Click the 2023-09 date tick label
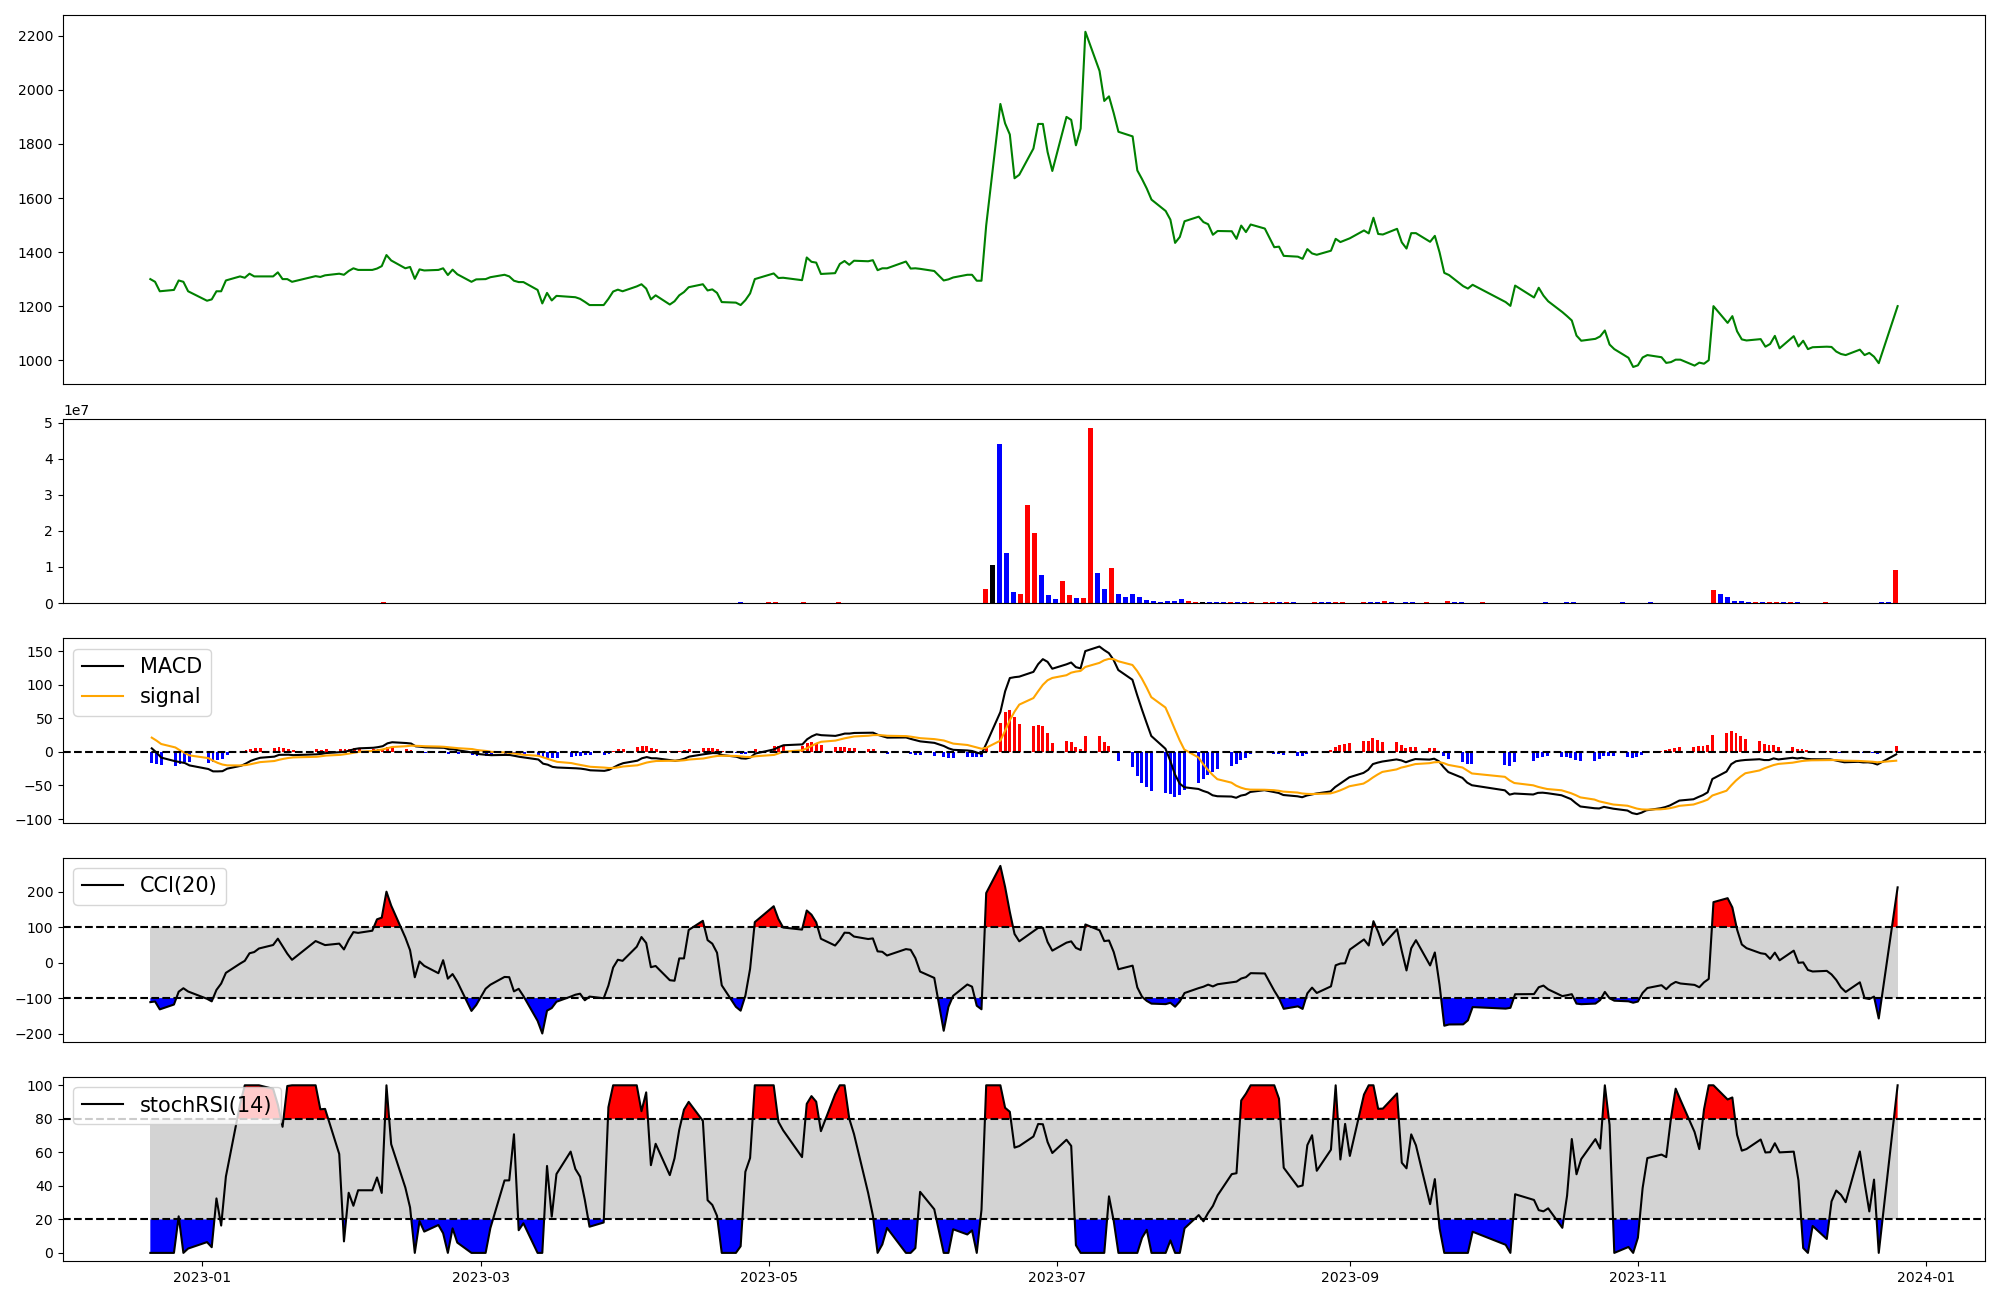 pyautogui.click(x=1350, y=1277)
